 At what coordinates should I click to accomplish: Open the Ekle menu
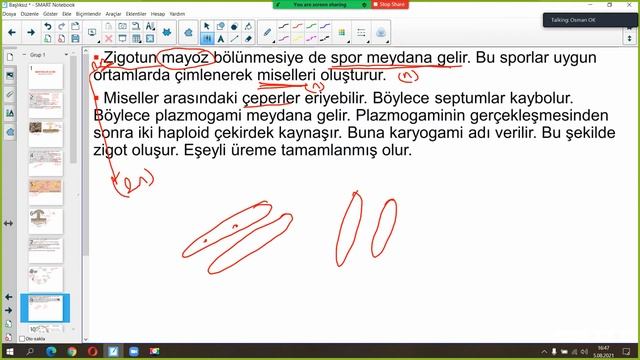click(x=67, y=14)
